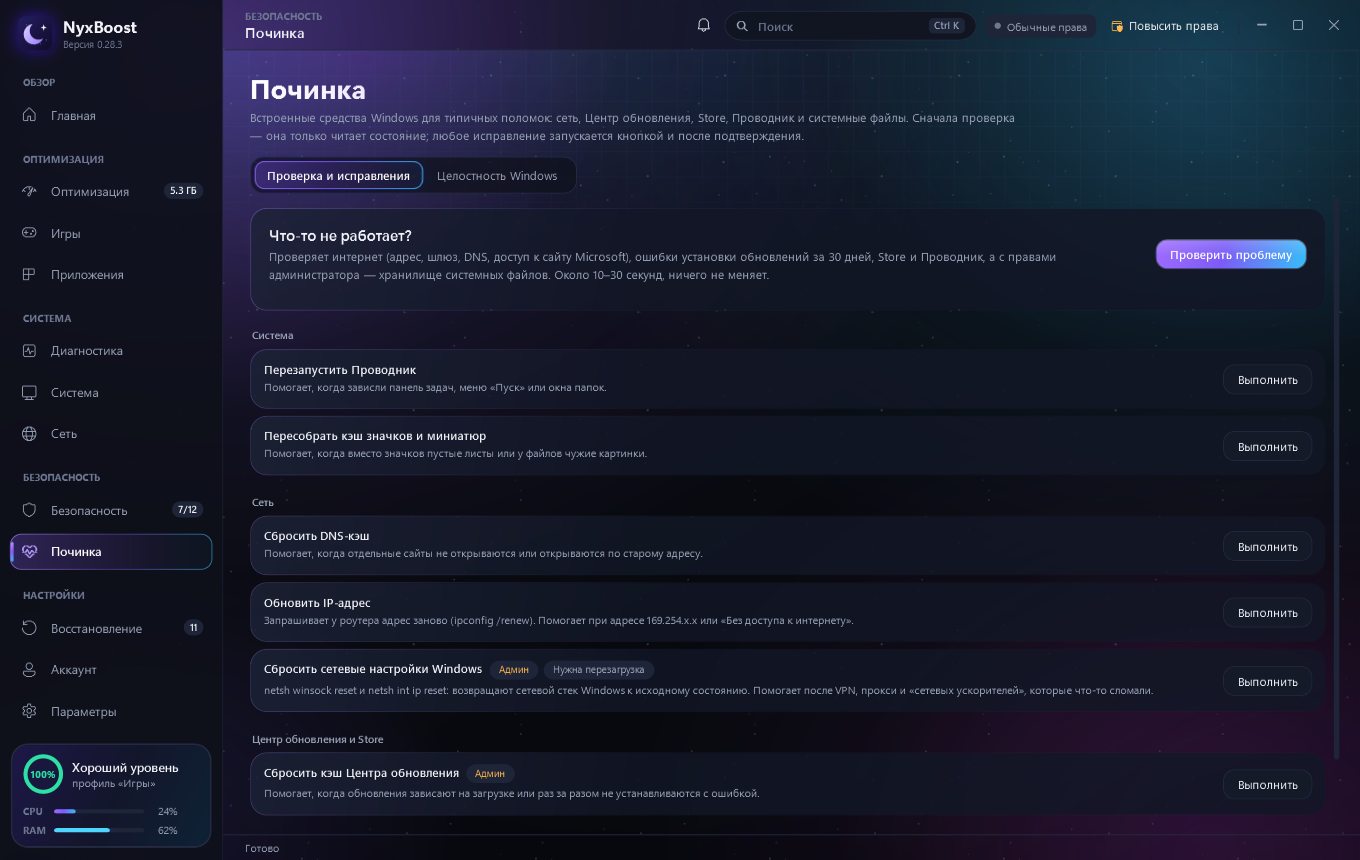
Task: Open the Игры sidebar item
Action: tap(111, 233)
